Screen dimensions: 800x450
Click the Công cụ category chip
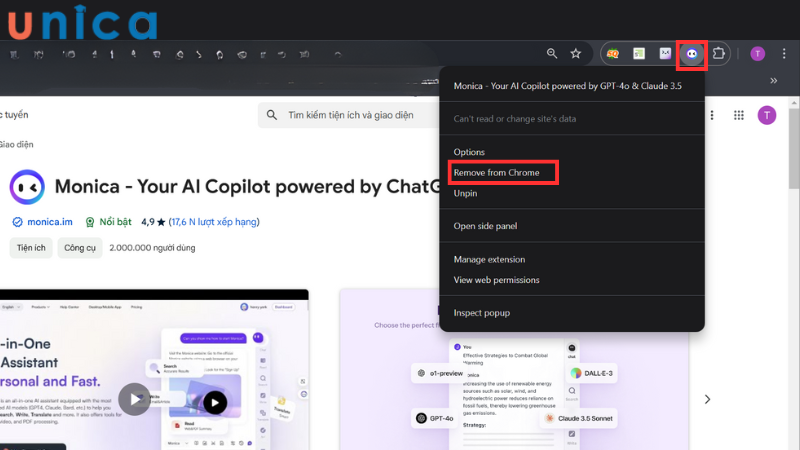click(x=80, y=248)
